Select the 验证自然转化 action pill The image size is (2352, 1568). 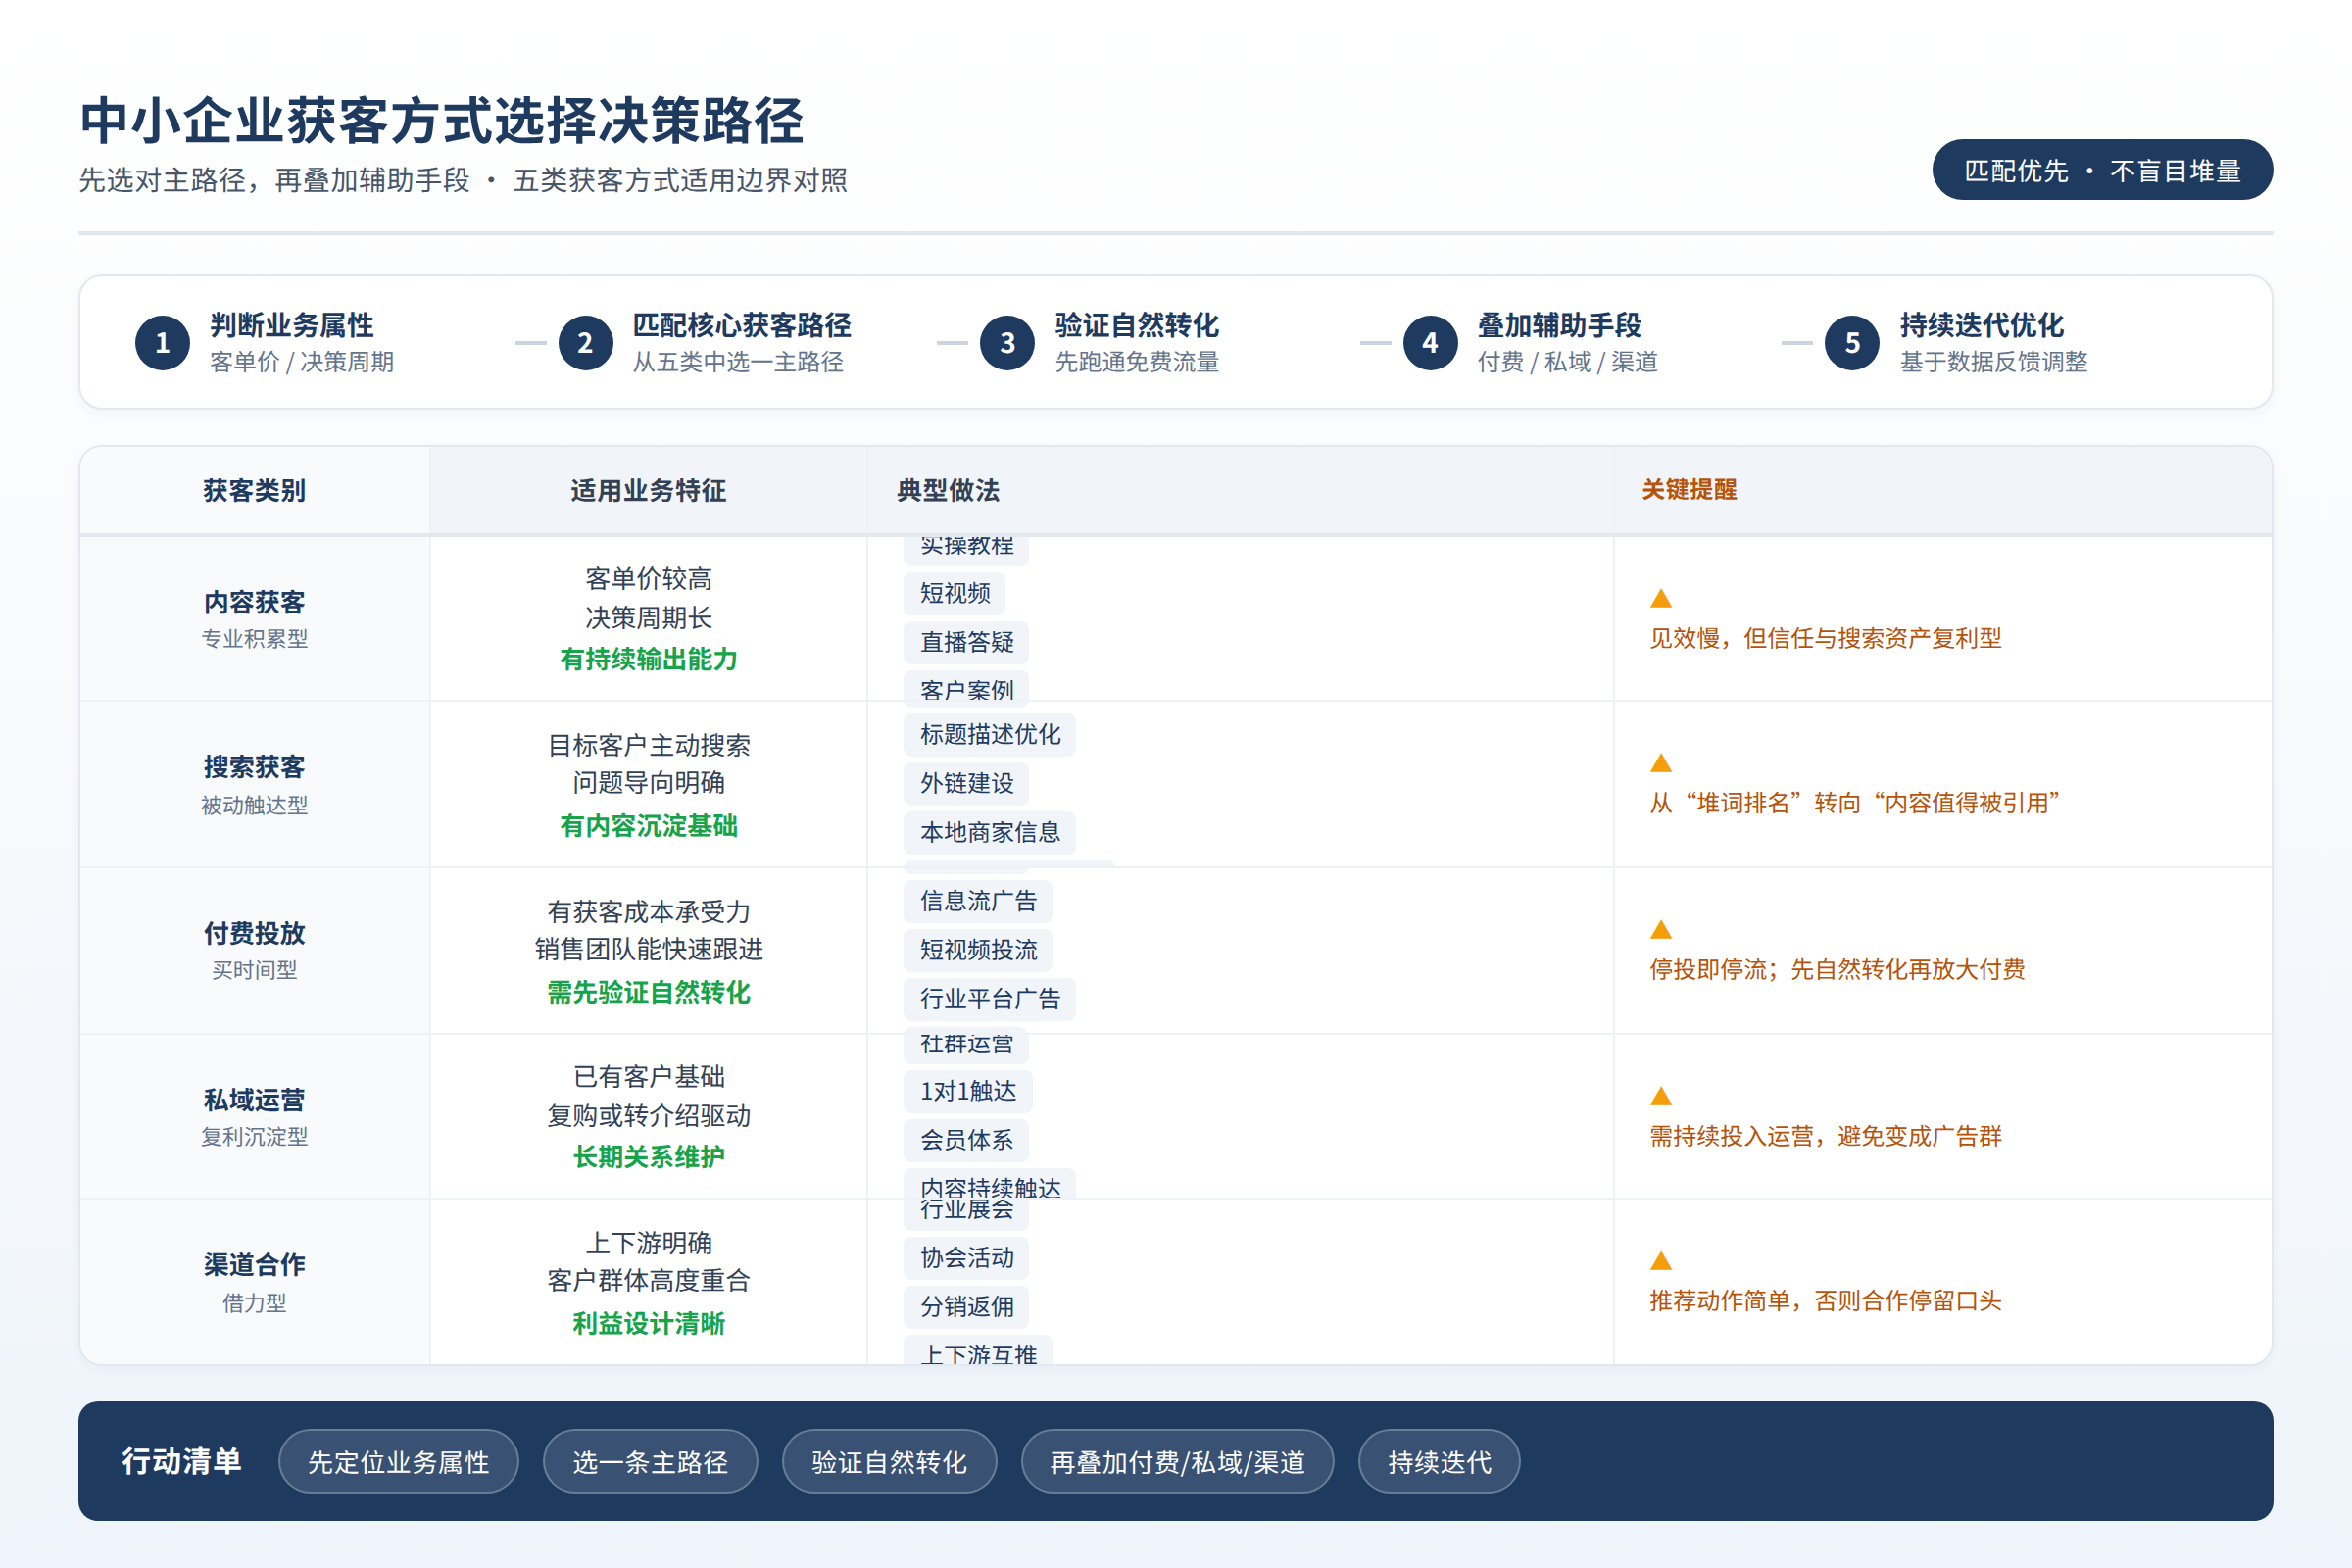[x=889, y=1462]
